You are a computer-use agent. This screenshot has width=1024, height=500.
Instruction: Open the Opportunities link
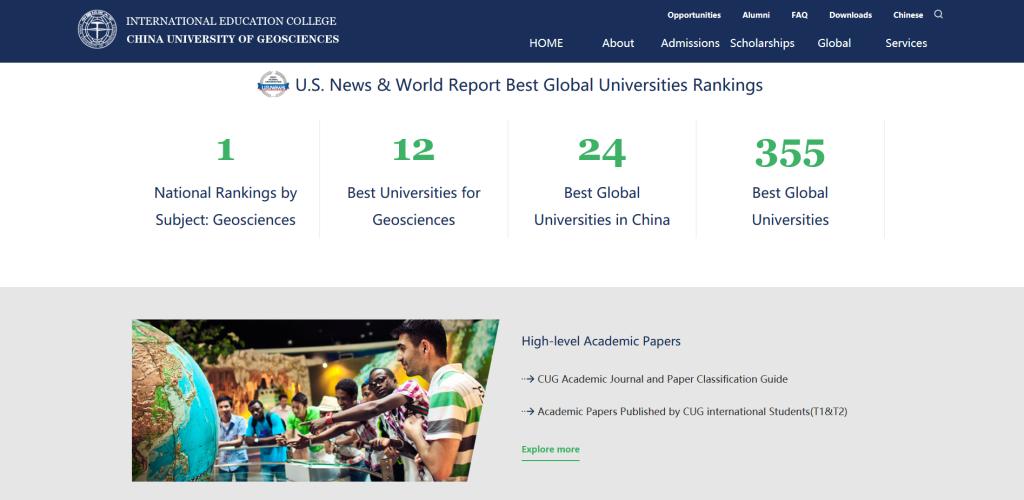[694, 15]
